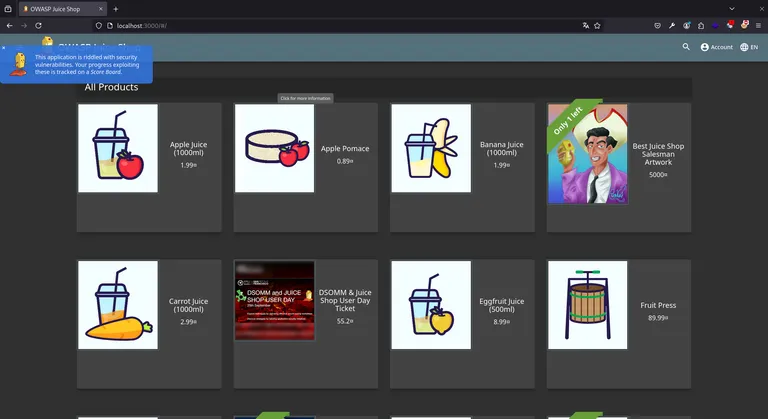768x419 pixels.
Task: Click the 'Eggfruit Juice (500ml)' name
Action: (502, 305)
